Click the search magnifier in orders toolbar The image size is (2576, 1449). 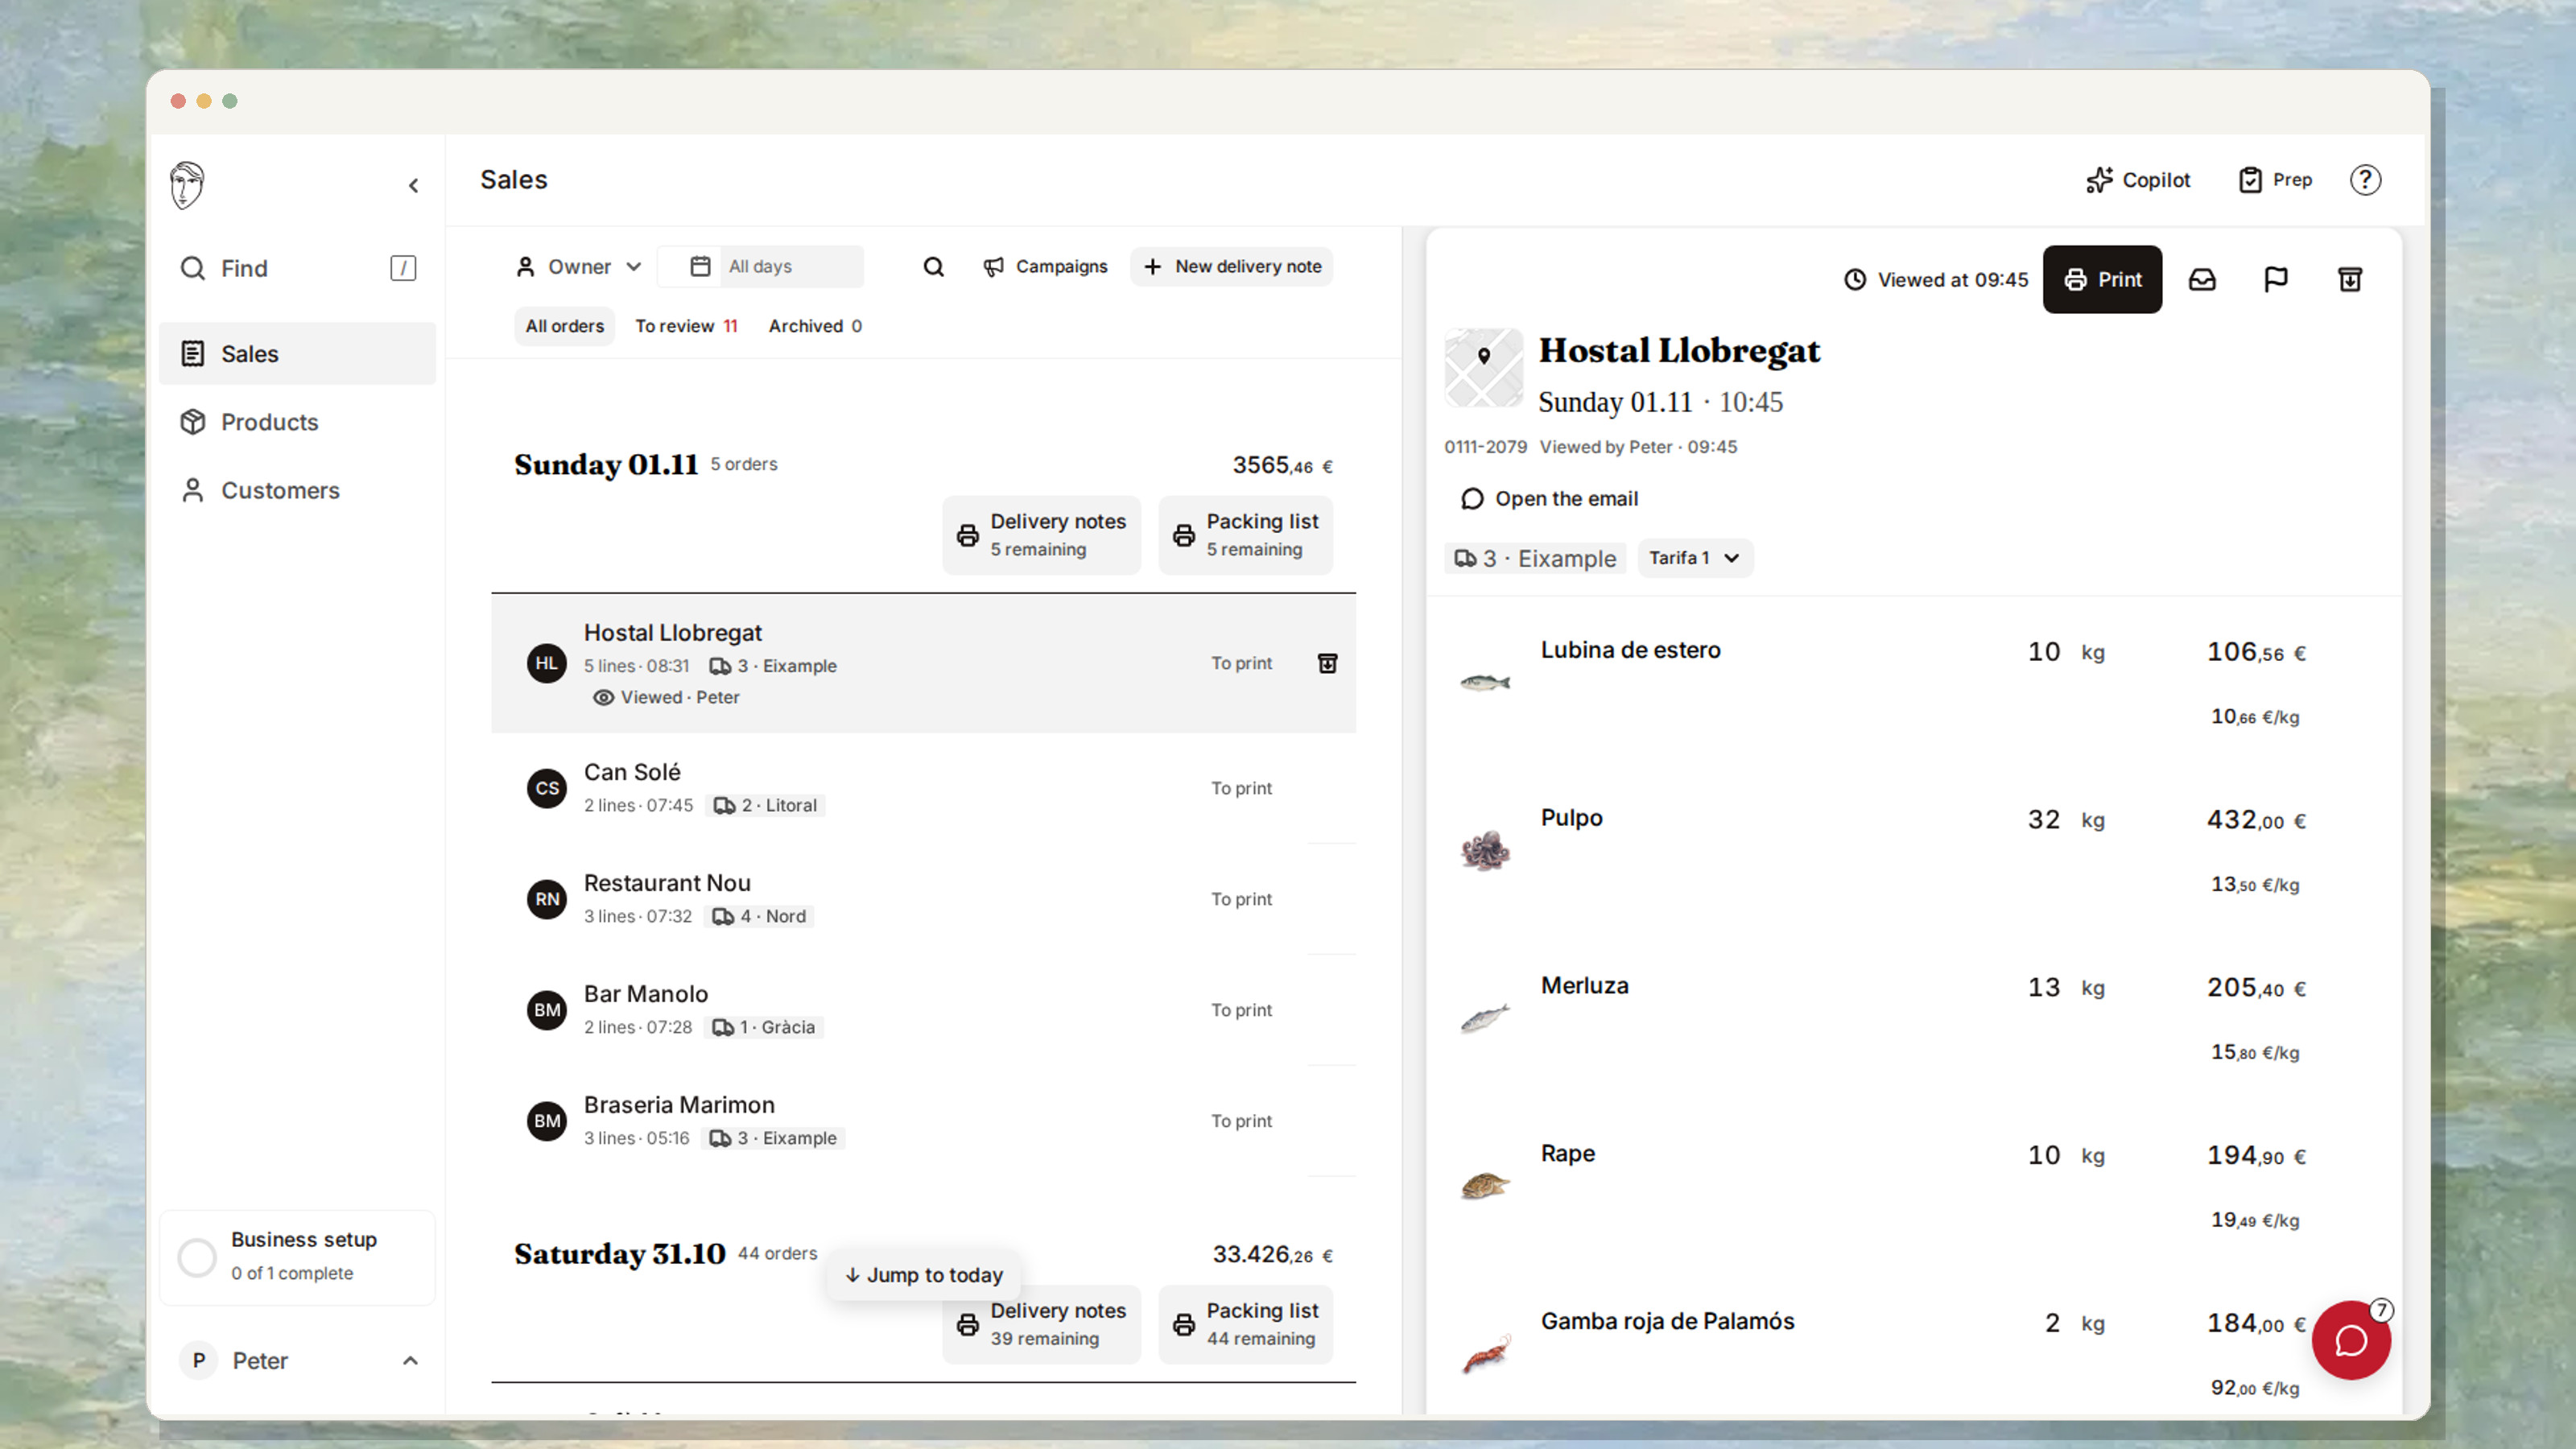933,267
